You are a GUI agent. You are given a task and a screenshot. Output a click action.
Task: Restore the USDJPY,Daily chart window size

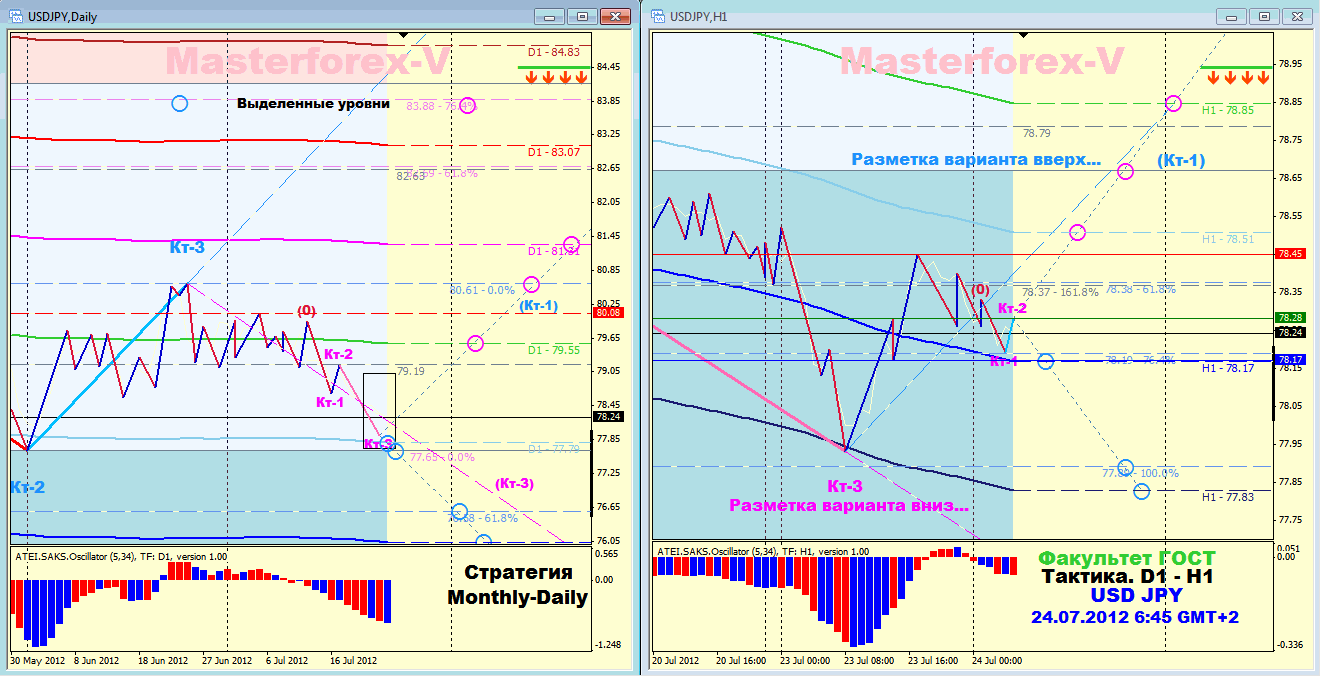pos(580,16)
